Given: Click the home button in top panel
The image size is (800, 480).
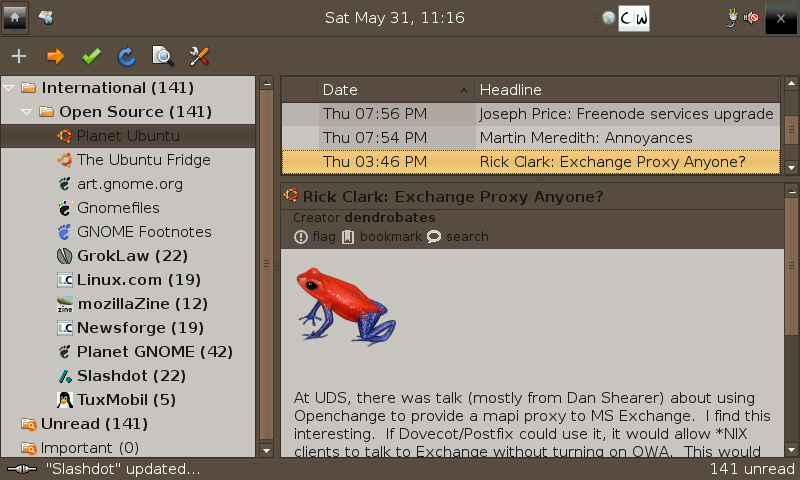Looking at the screenshot, I should (x=15, y=18).
